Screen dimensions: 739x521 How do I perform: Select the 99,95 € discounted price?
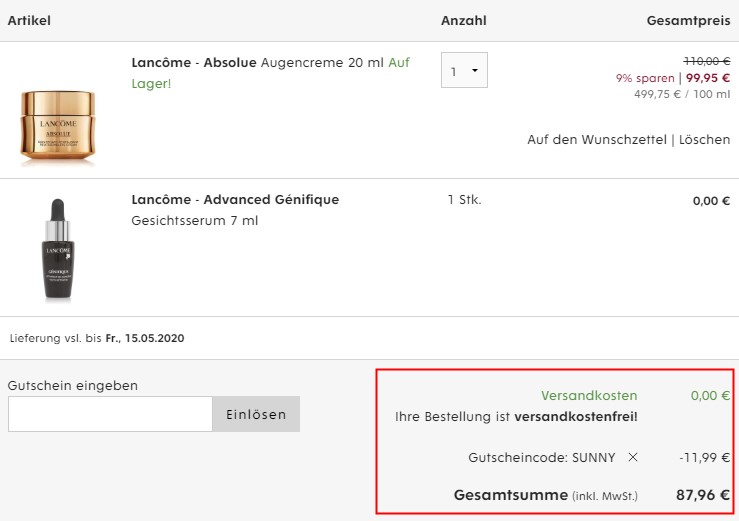point(708,78)
